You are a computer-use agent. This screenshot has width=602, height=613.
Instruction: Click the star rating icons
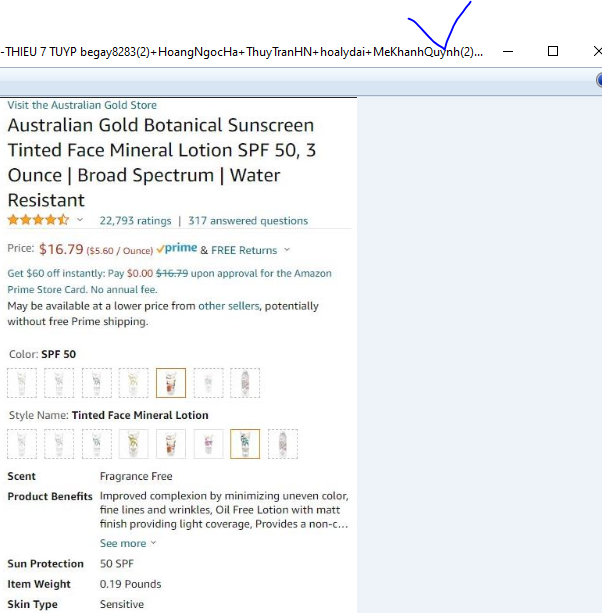[38, 220]
